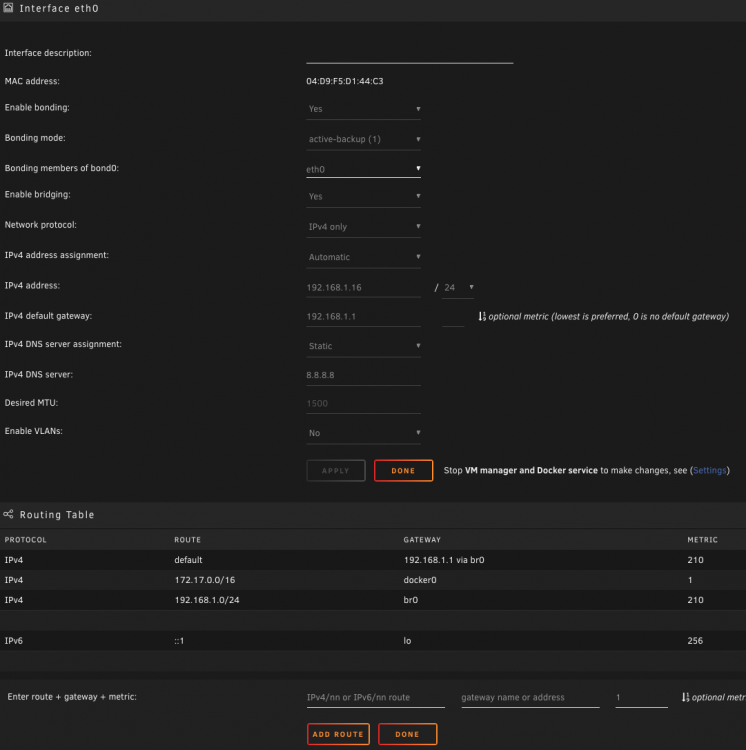746x750 pixels.
Task: Click the gateway optional metric field
Action: point(453,317)
